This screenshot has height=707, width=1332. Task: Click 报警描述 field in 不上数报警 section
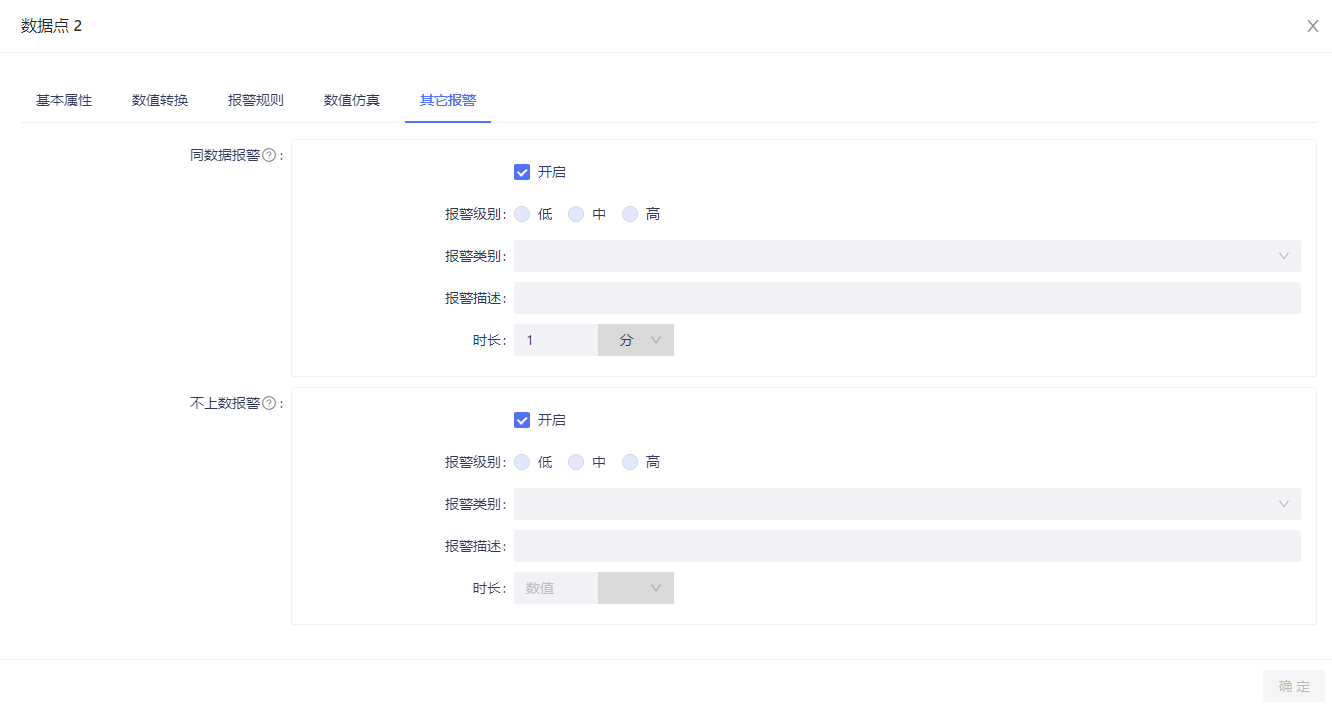[907, 546]
